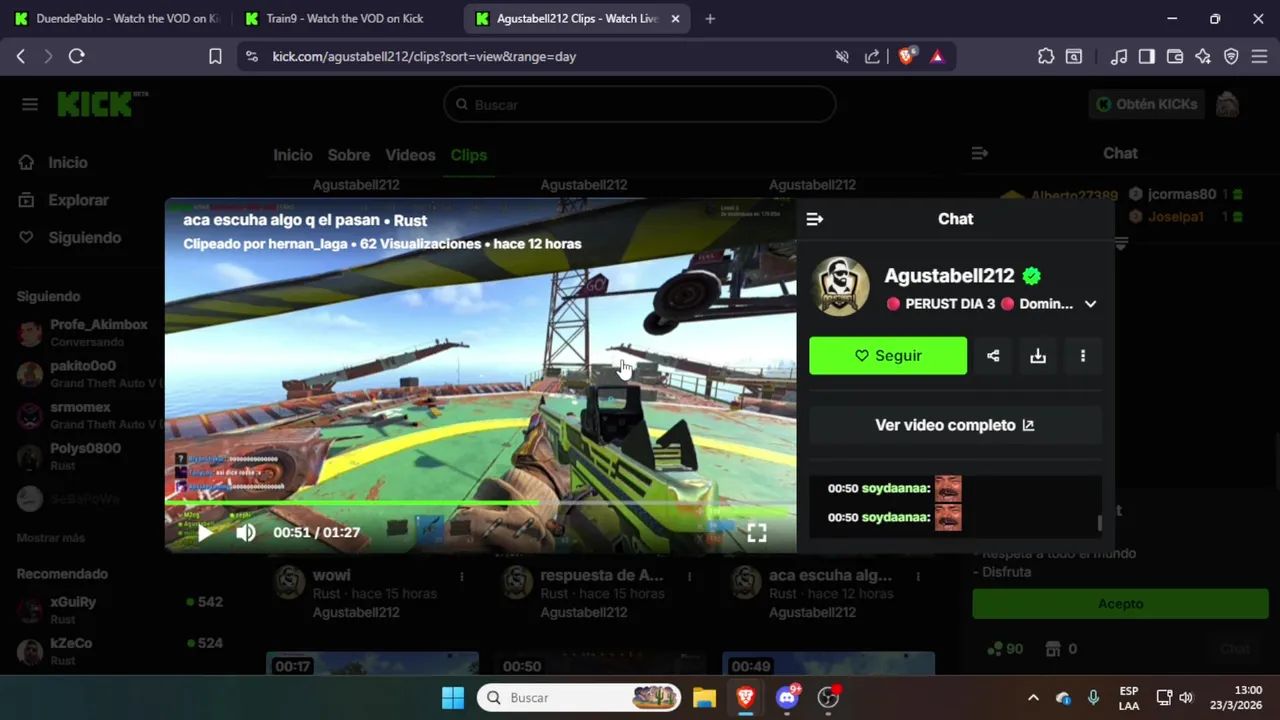
Task: Open the Brave VPN shield icon
Action: click(1231, 57)
